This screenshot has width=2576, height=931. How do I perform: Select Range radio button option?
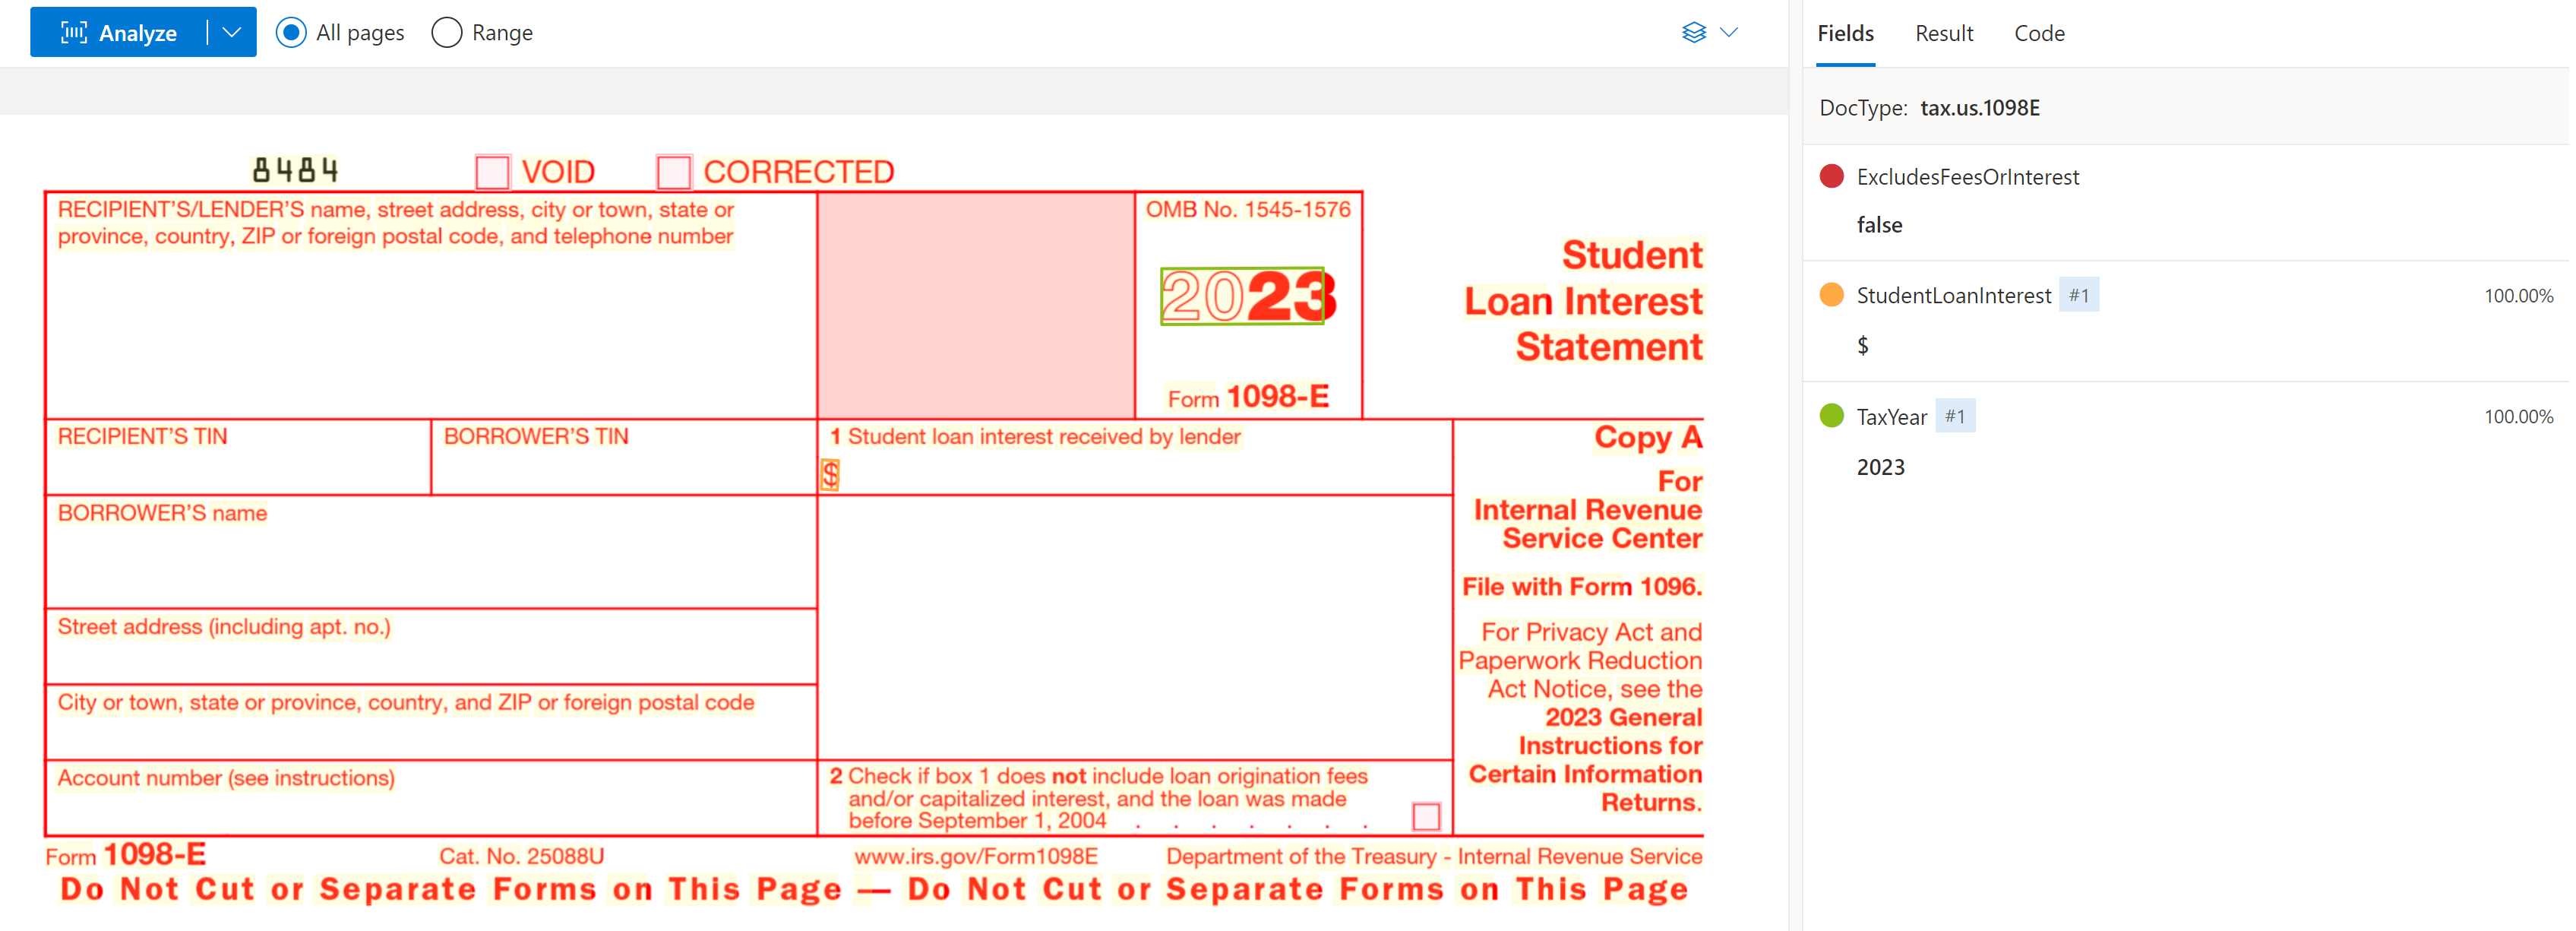click(447, 33)
